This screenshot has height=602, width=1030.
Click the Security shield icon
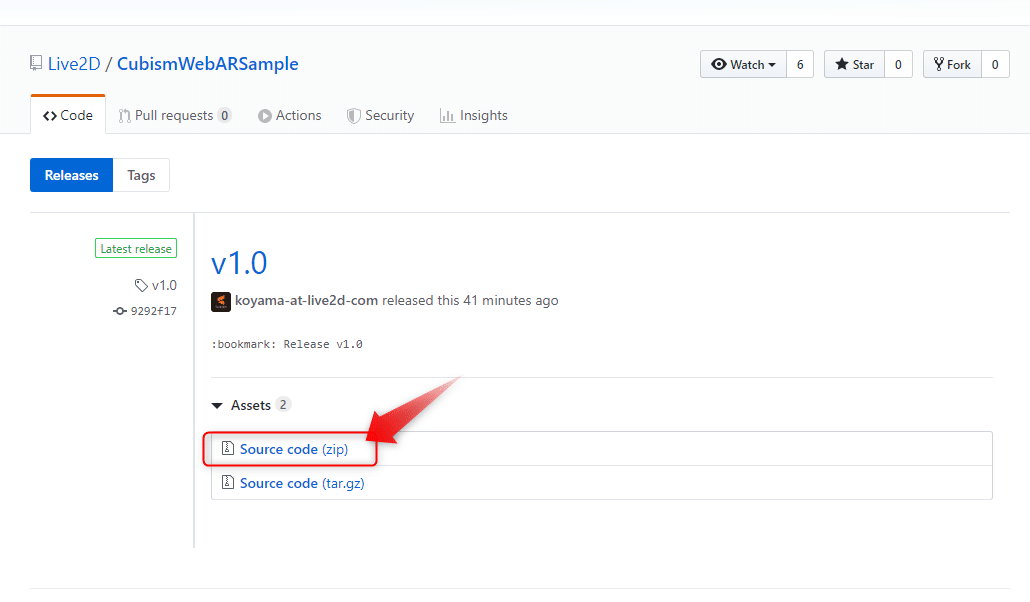(x=353, y=116)
